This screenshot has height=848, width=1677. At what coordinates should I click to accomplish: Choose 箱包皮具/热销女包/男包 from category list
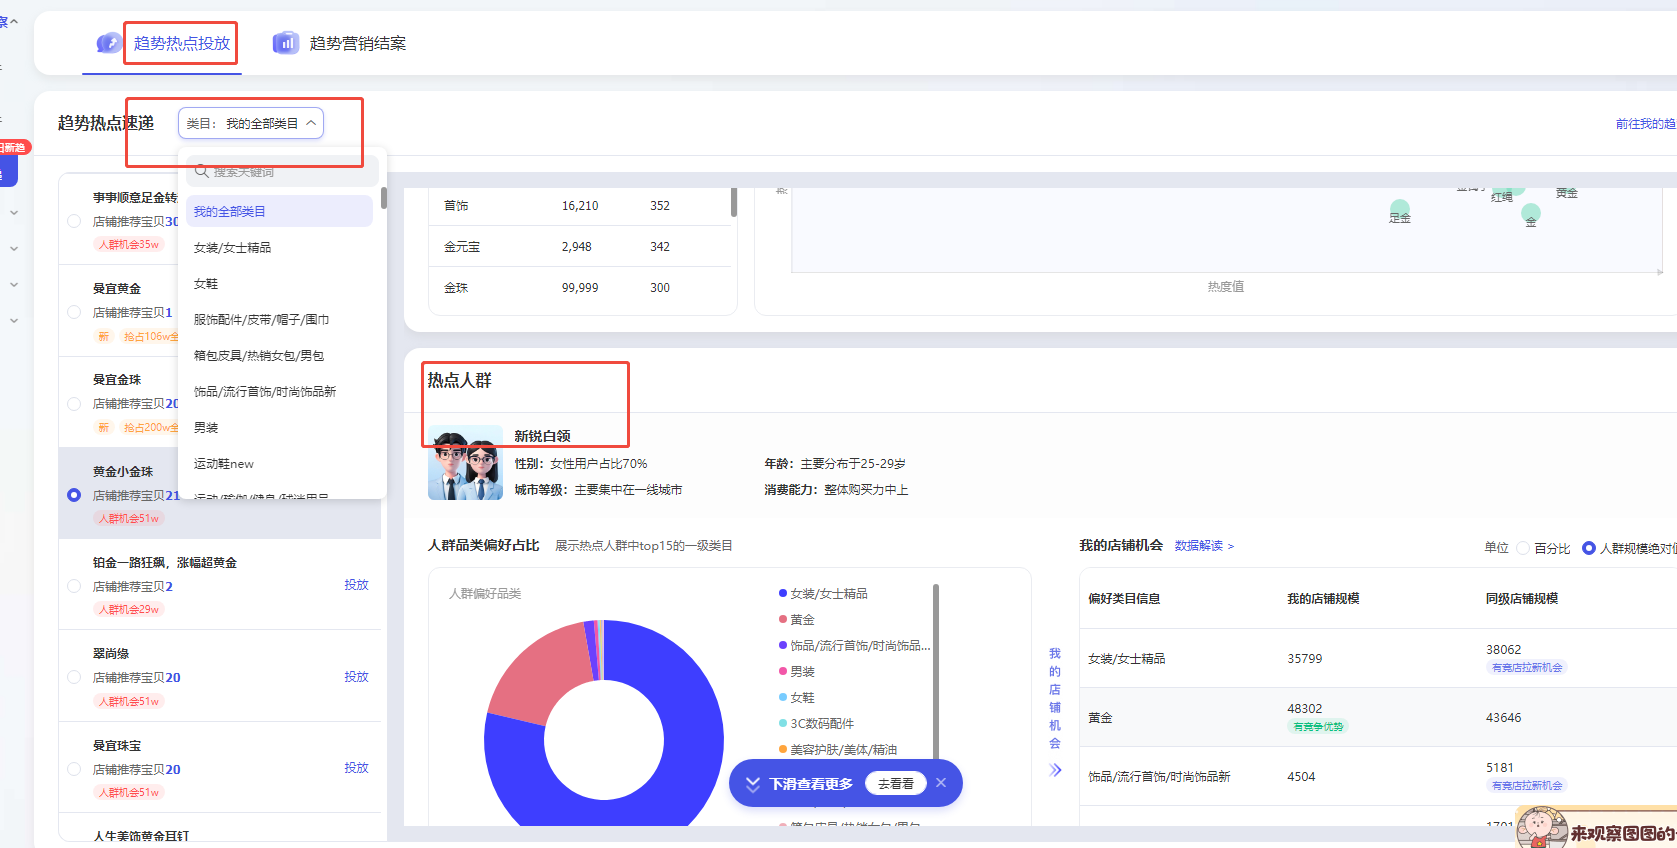[258, 356]
